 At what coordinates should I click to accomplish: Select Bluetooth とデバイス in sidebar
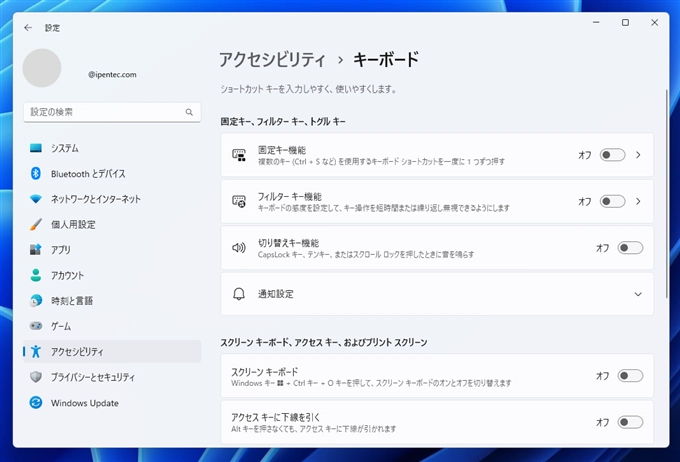point(112,174)
